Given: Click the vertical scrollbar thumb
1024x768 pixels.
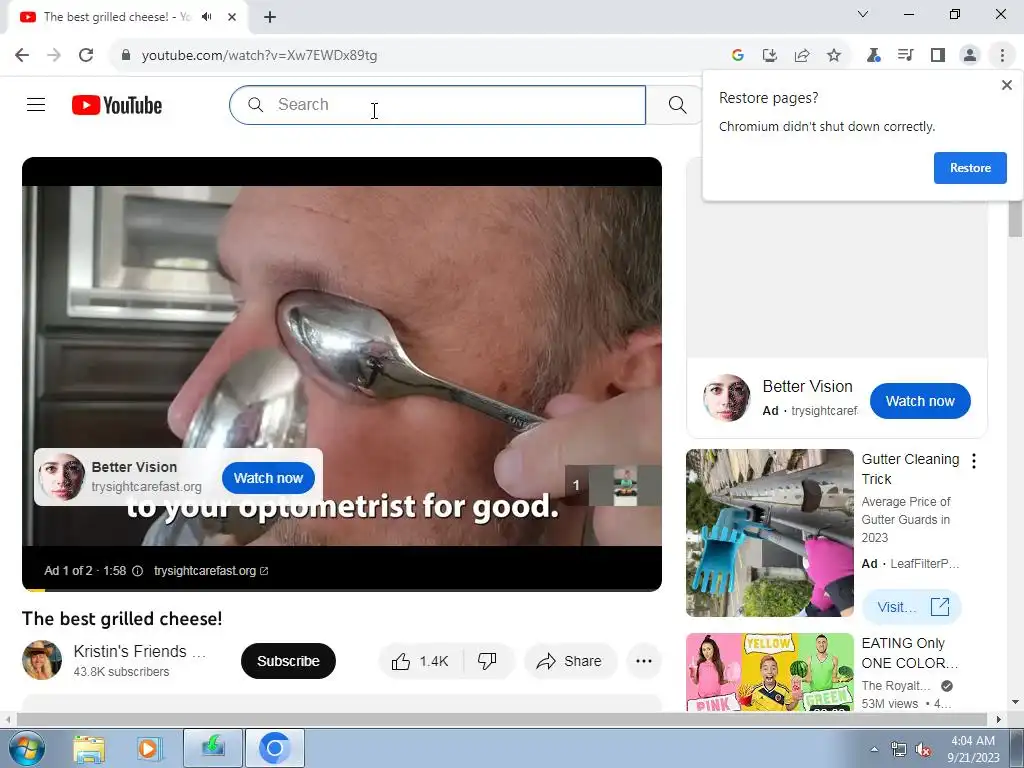Looking at the screenshot, I should (1016, 219).
